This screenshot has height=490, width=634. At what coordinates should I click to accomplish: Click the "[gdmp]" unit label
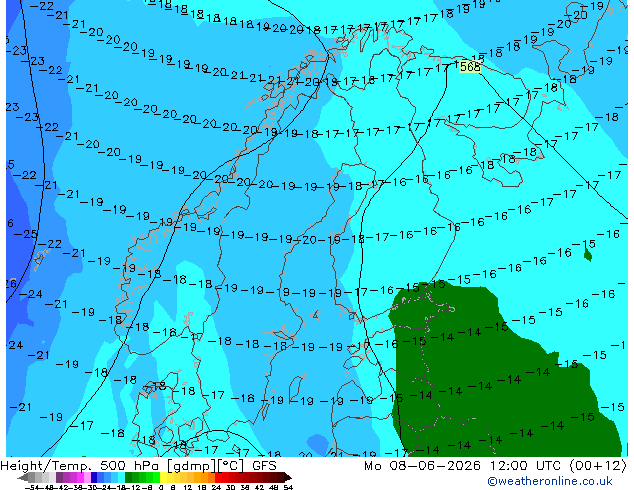click(x=192, y=466)
